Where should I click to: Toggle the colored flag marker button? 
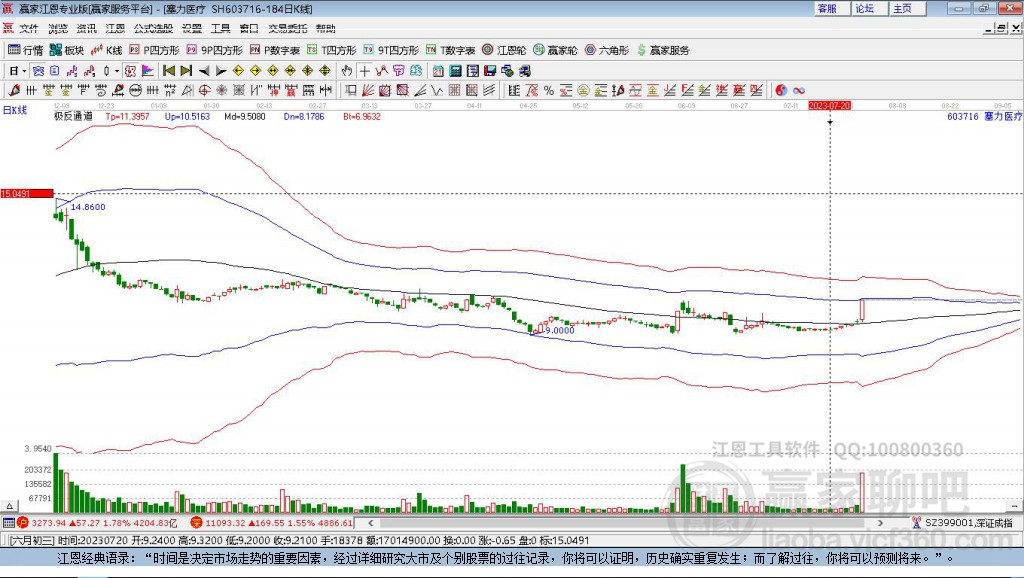(x=148, y=71)
